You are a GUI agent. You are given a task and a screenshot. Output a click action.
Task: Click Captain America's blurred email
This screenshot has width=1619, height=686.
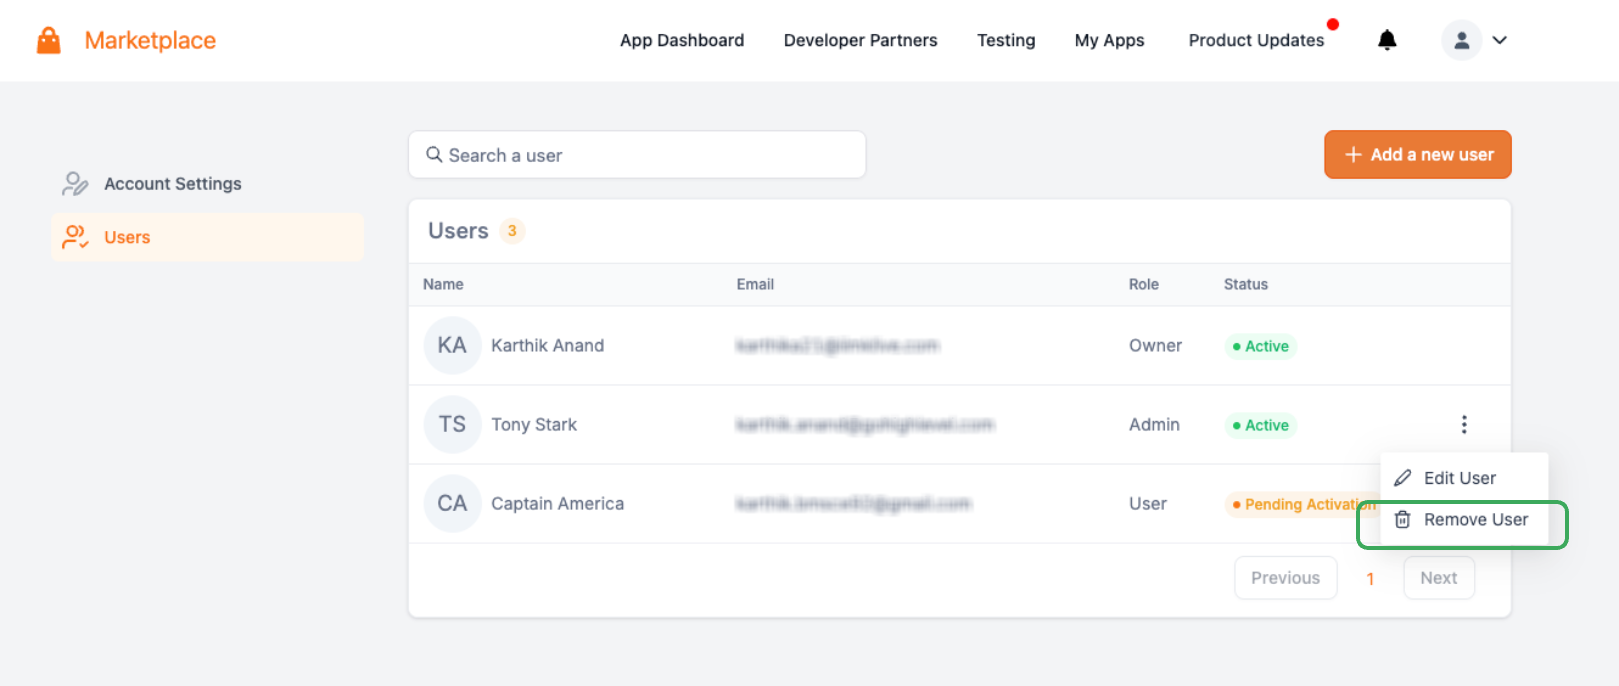(x=853, y=503)
